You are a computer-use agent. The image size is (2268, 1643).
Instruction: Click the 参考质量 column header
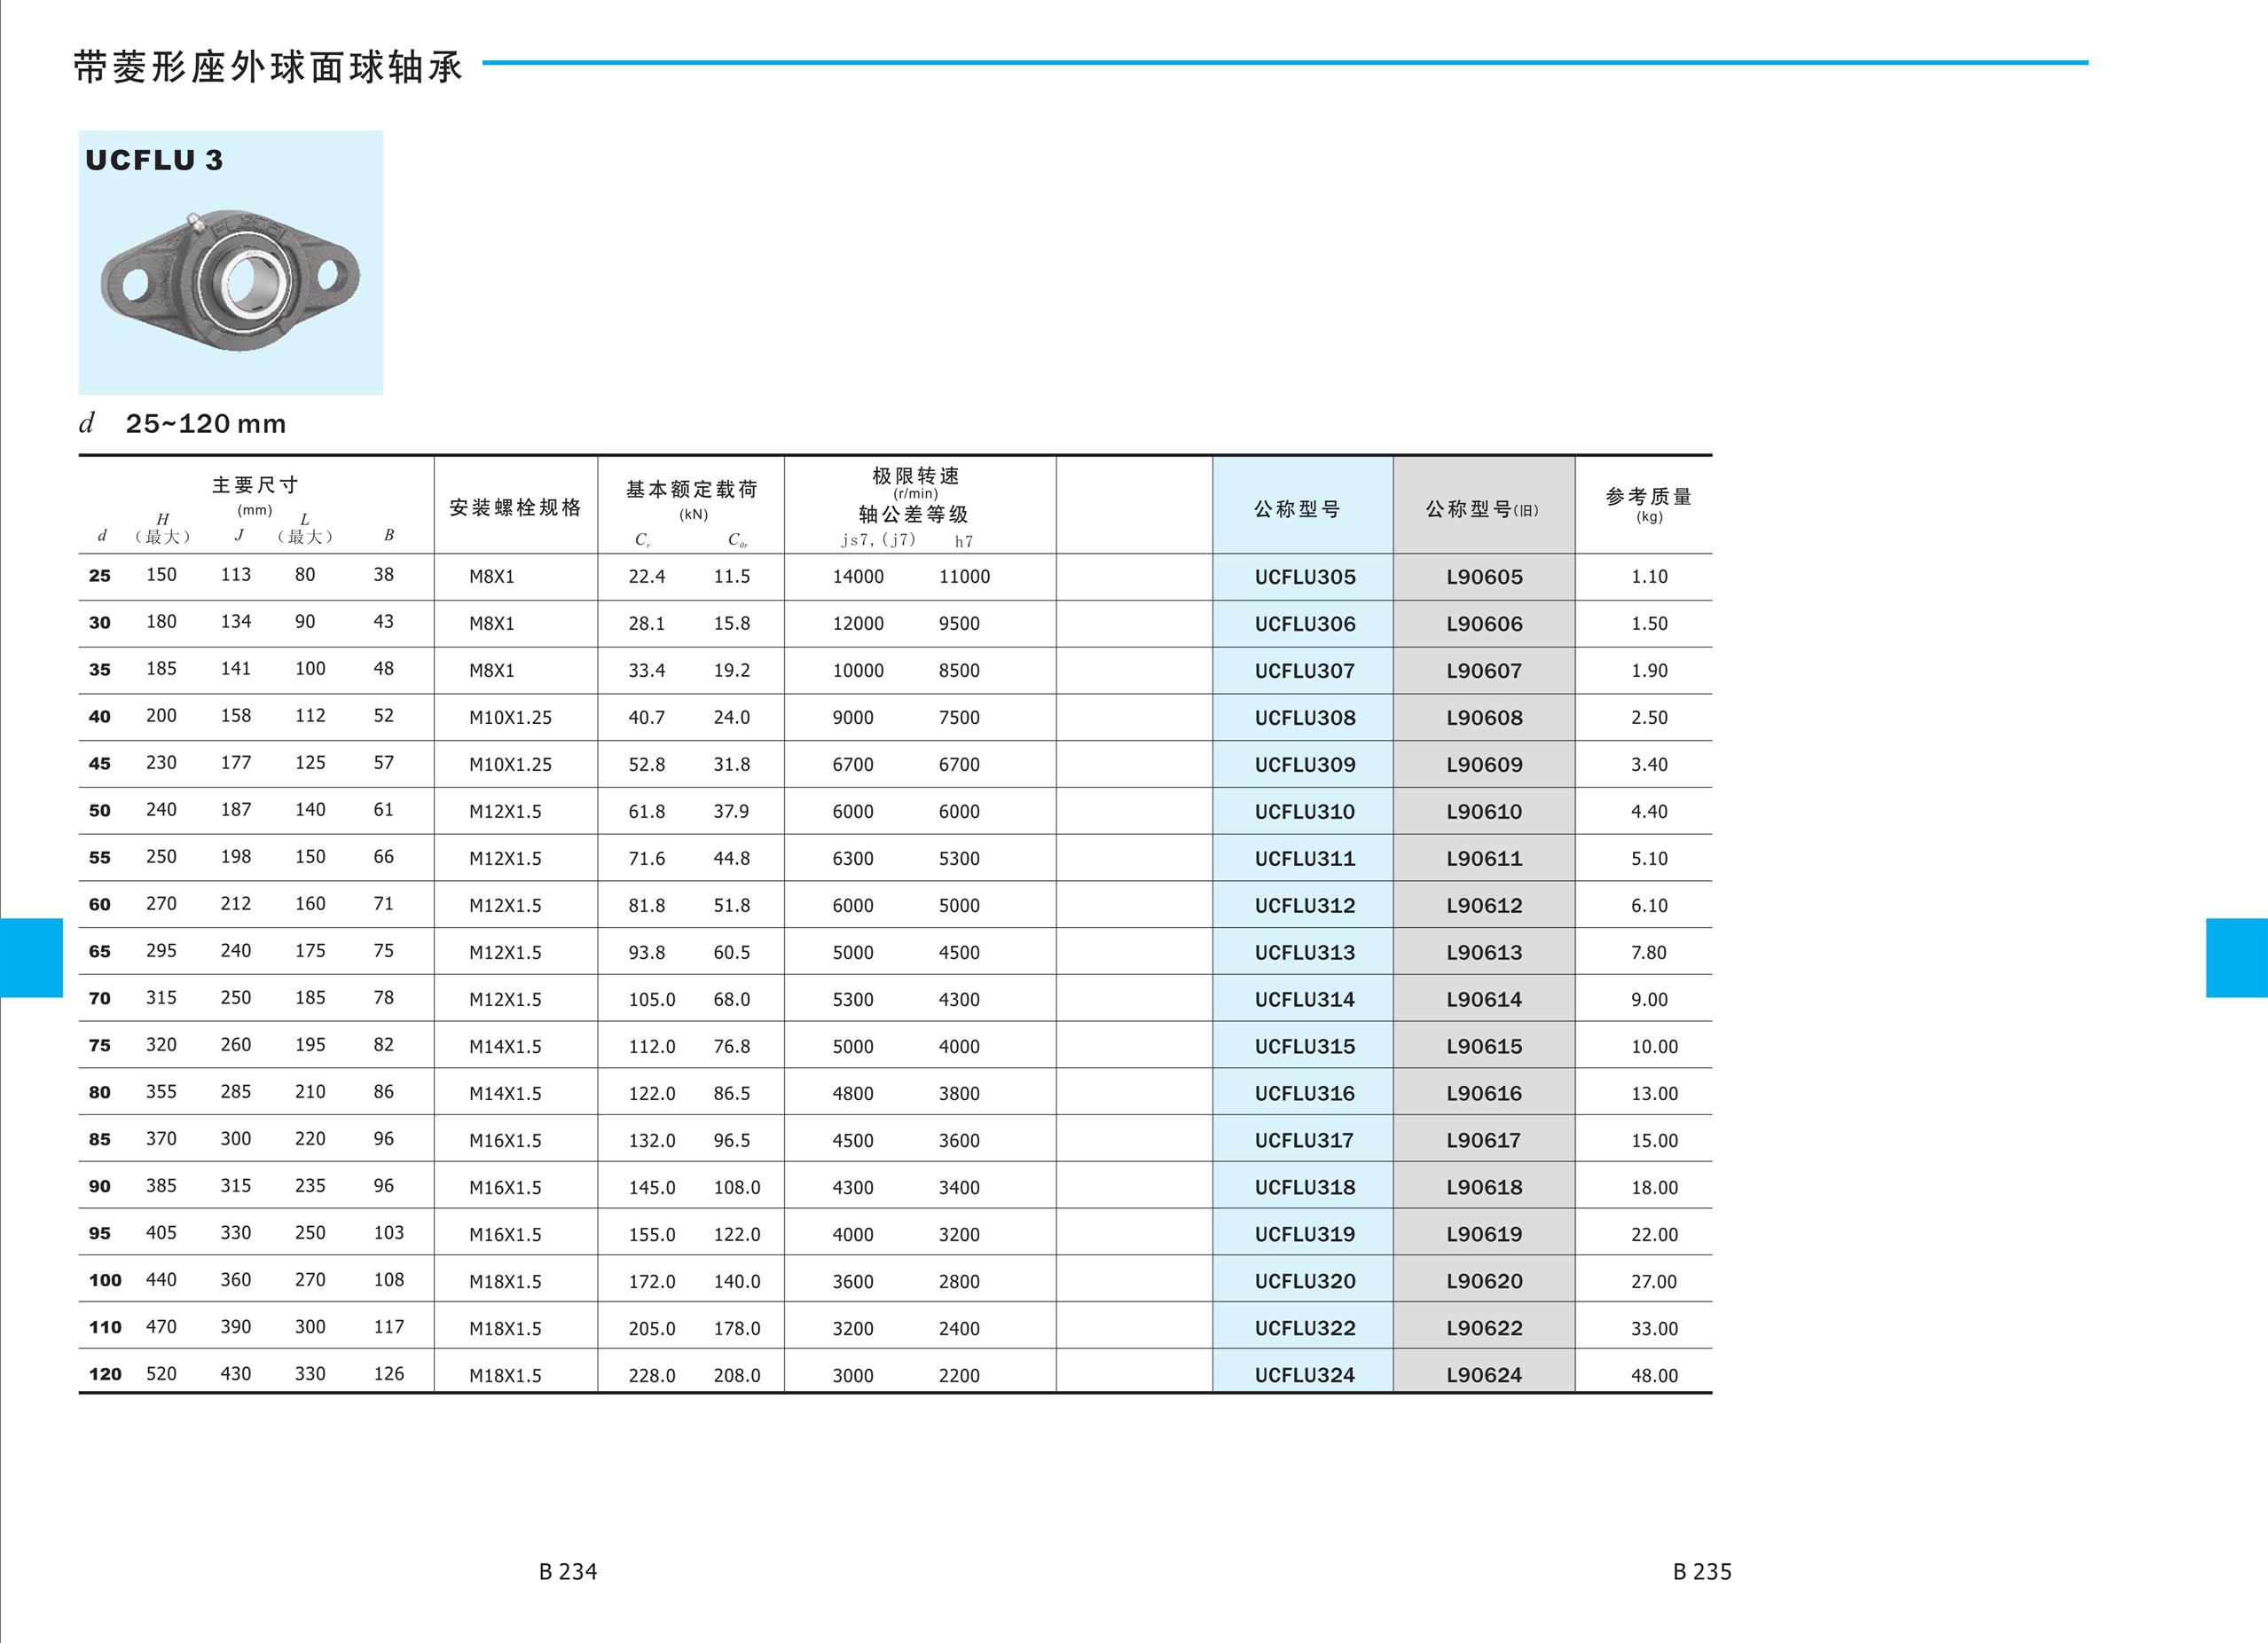coord(1648,497)
